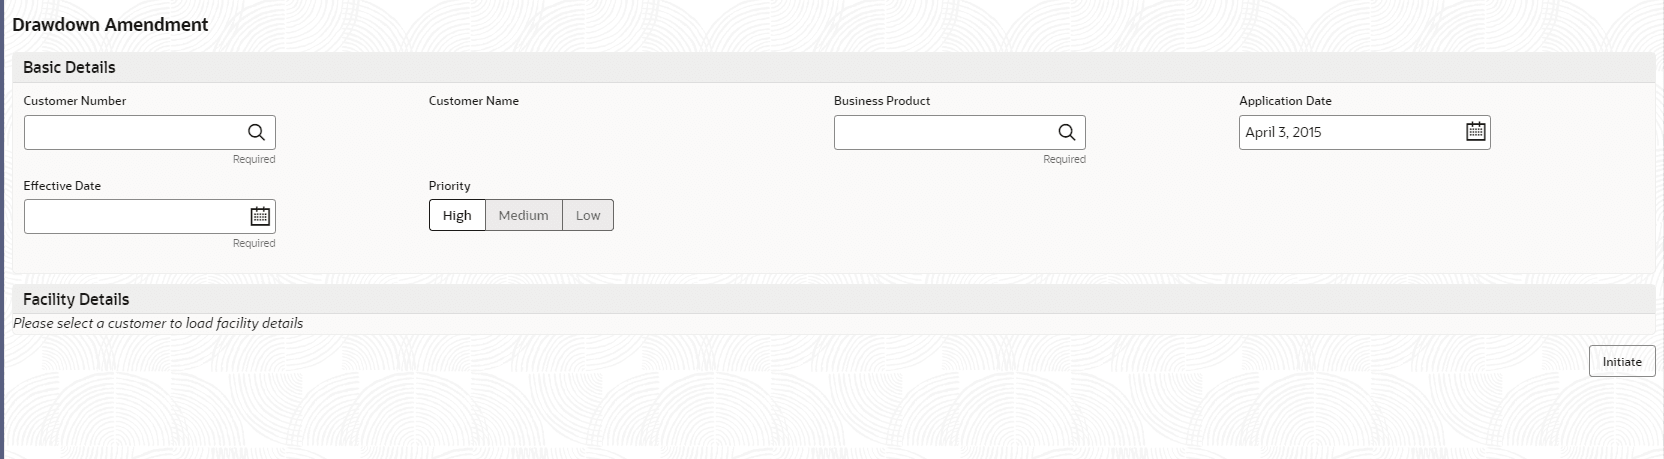Focus the Customer Number text field
1664x459 pixels.
point(132,132)
